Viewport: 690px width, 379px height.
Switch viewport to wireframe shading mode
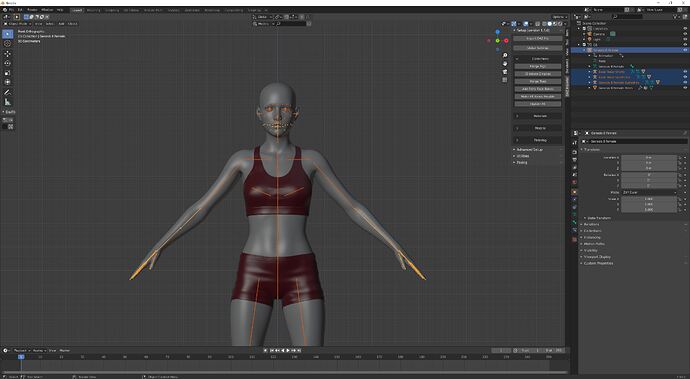[x=544, y=24]
